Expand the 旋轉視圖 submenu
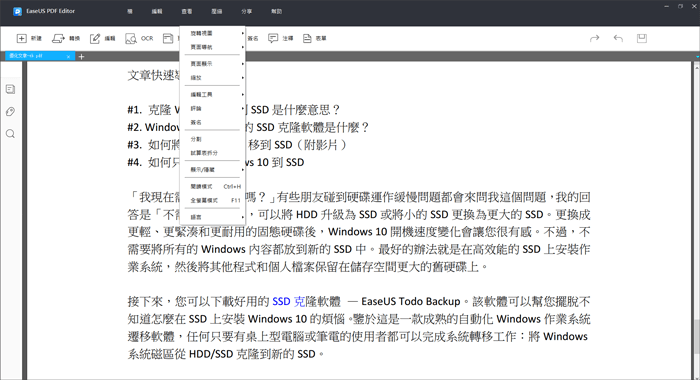 click(212, 33)
